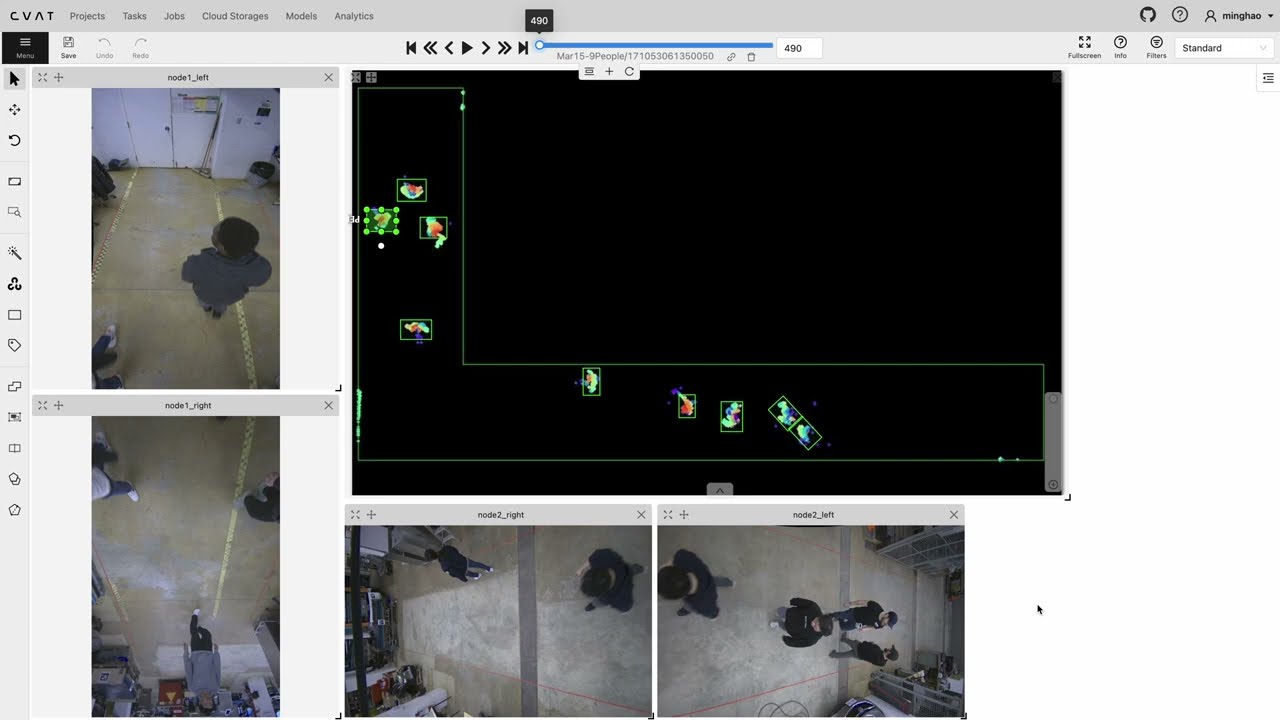Click the canvas reload icon
1280x720 pixels.
coord(629,71)
